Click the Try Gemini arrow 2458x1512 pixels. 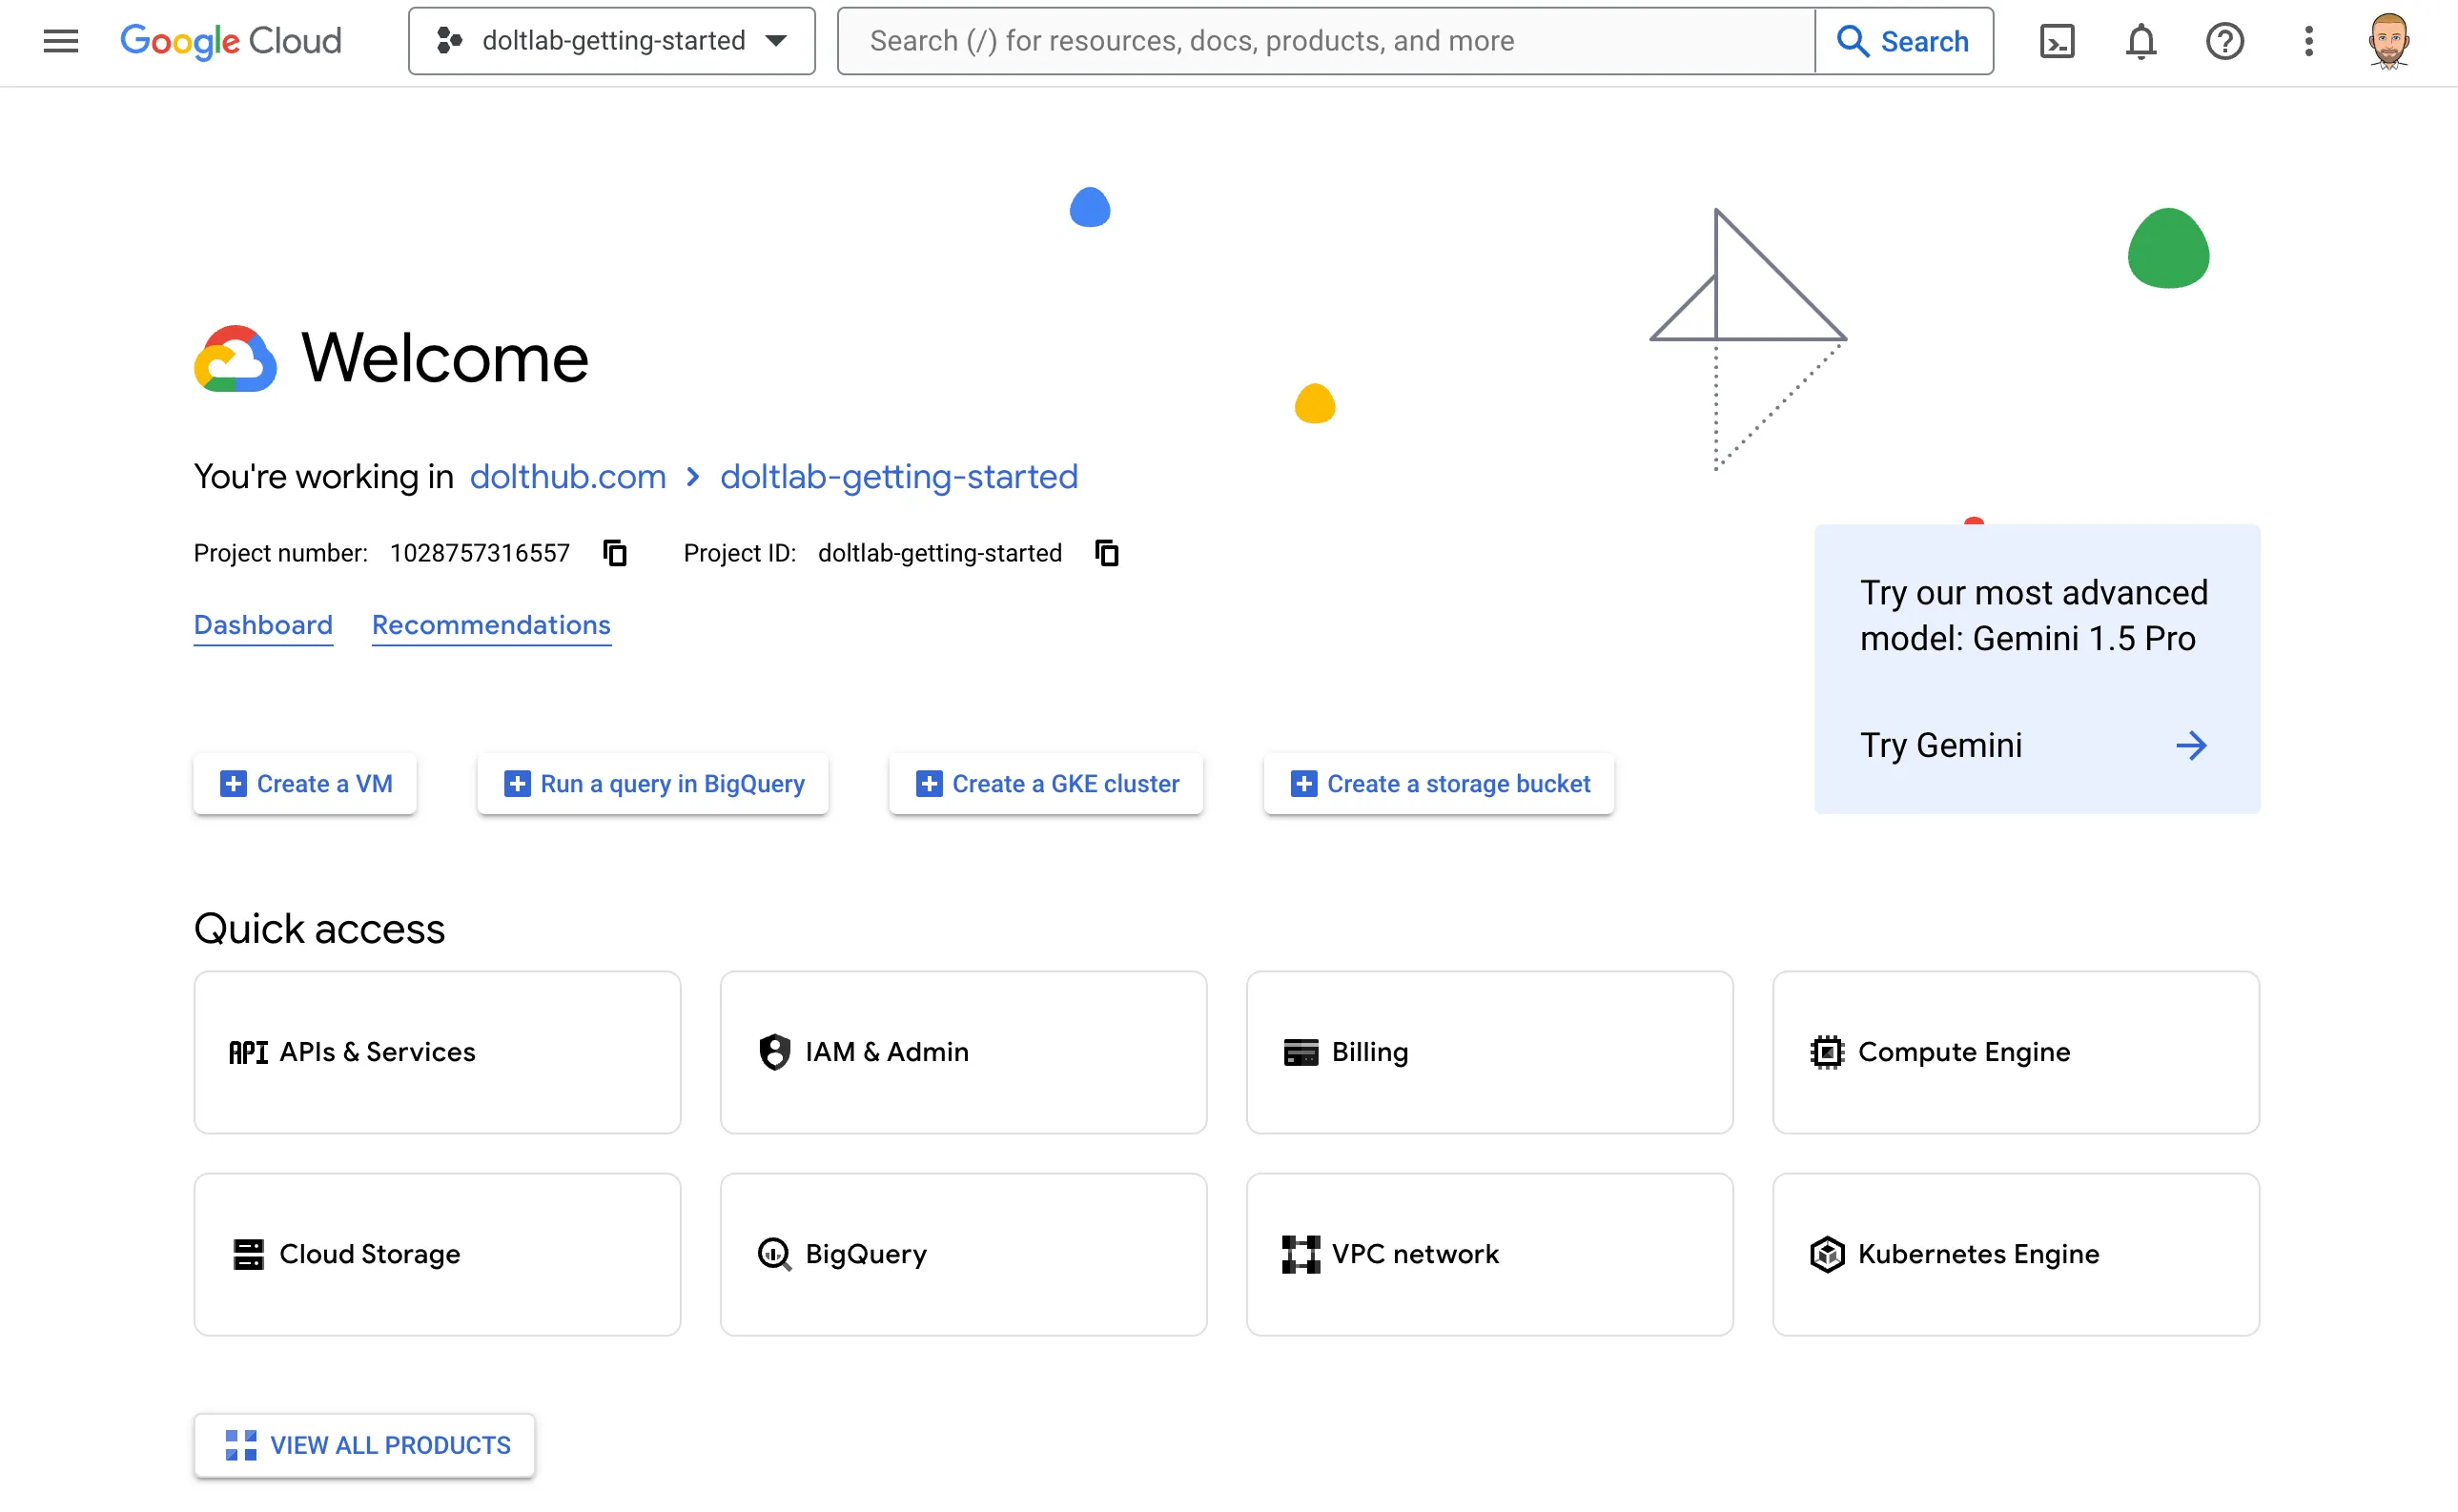[x=2190, y=746]
